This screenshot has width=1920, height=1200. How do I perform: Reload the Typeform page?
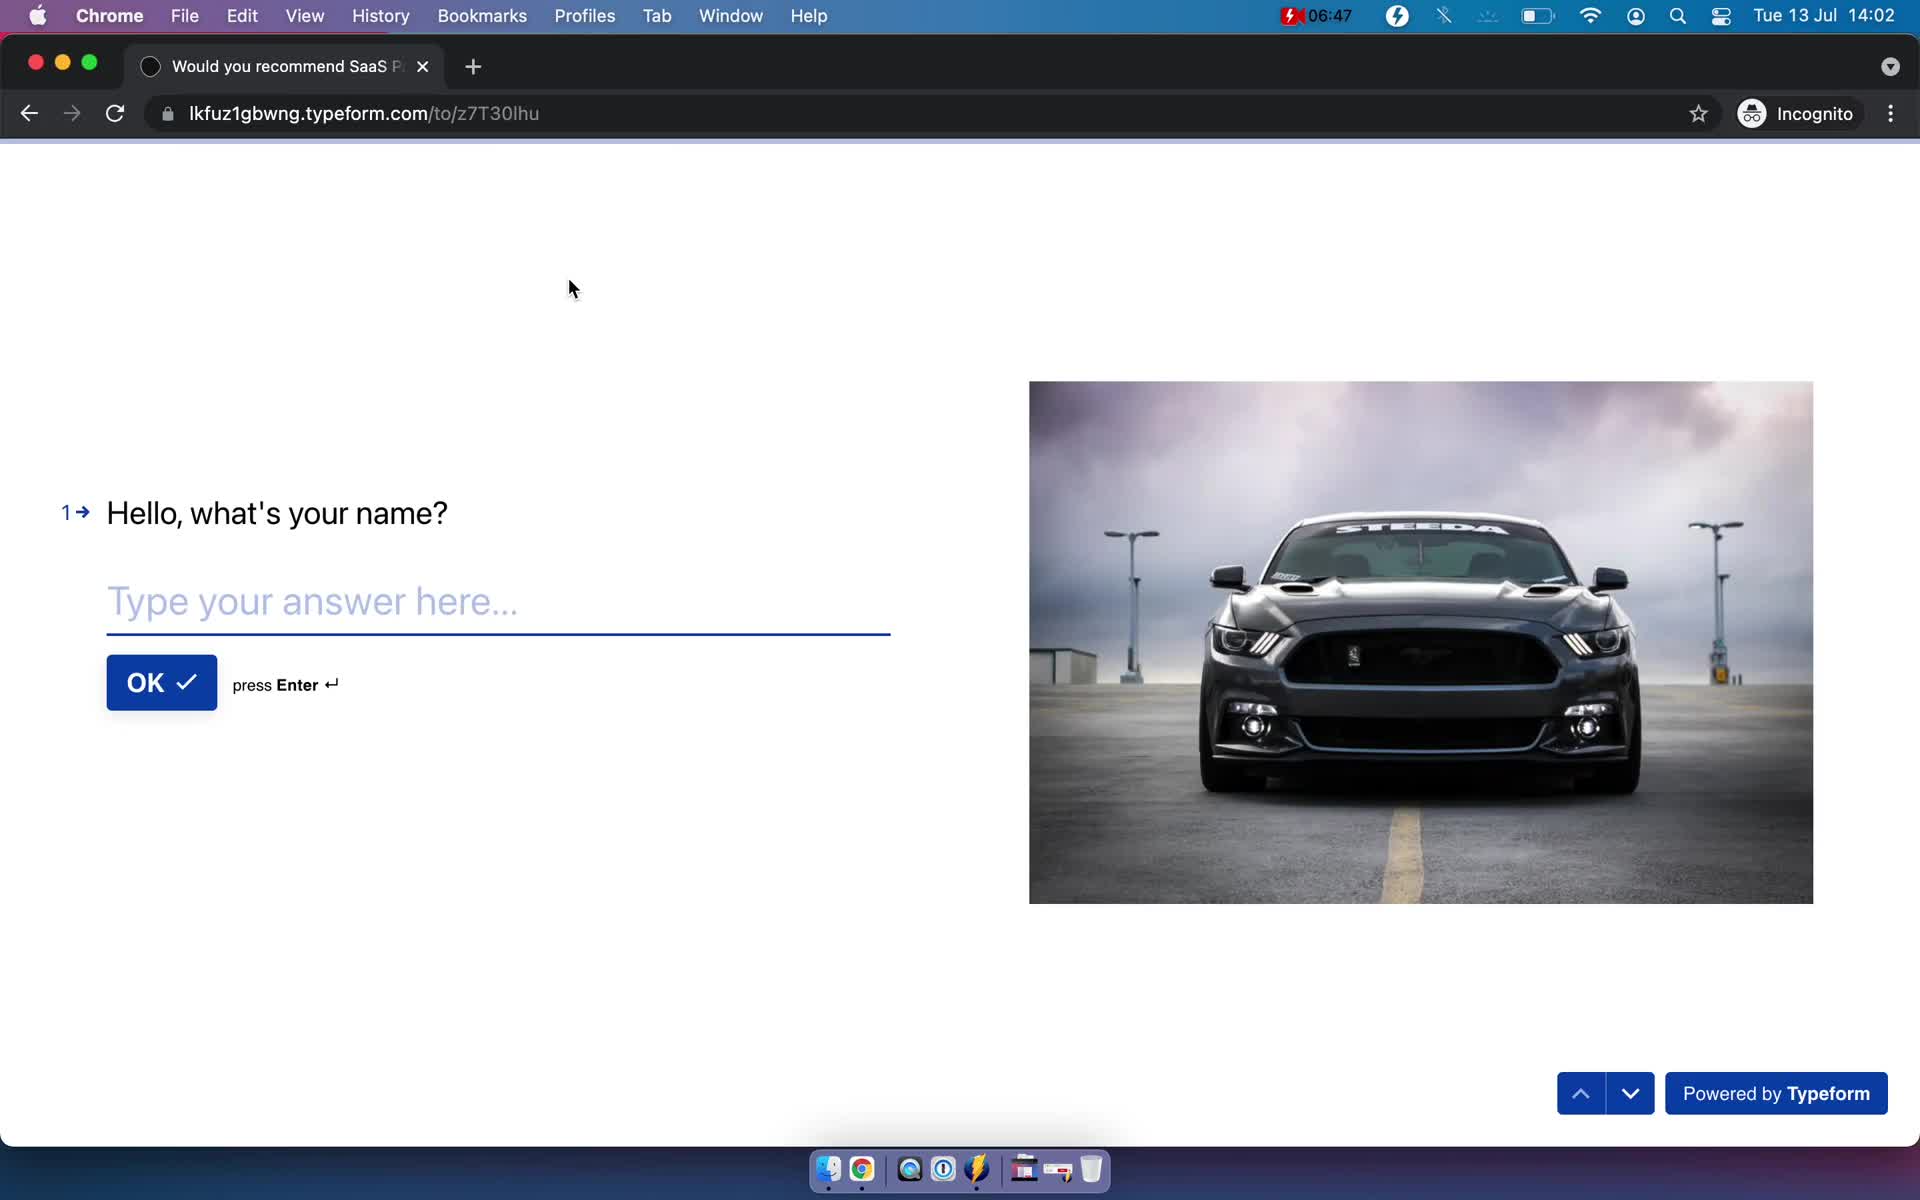(x=115, y=114)
